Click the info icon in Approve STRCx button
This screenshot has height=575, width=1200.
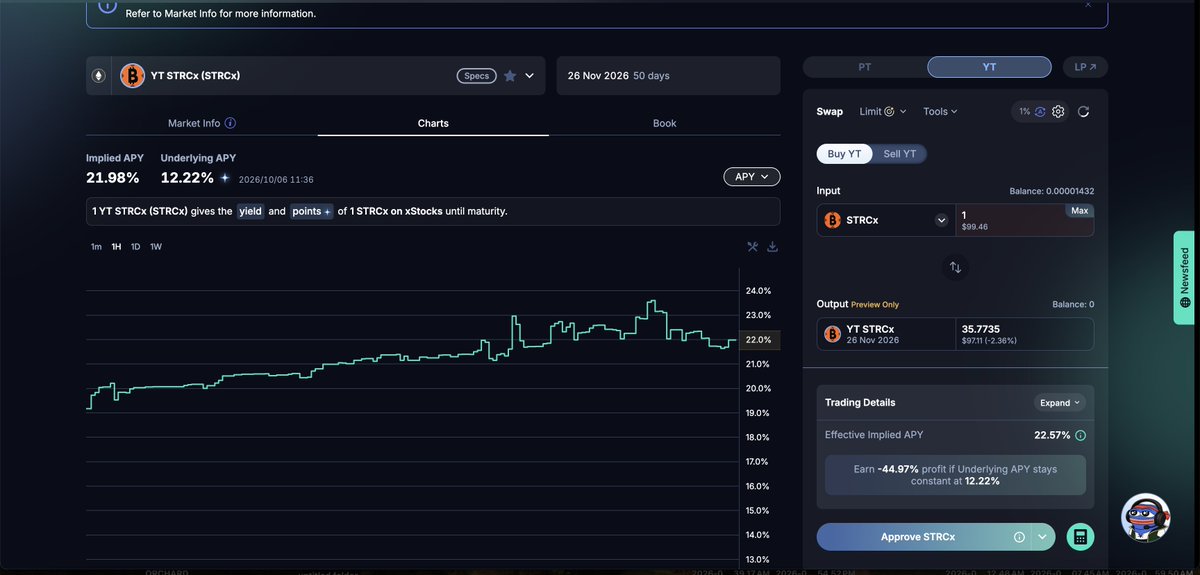[x=1019, y=537]
